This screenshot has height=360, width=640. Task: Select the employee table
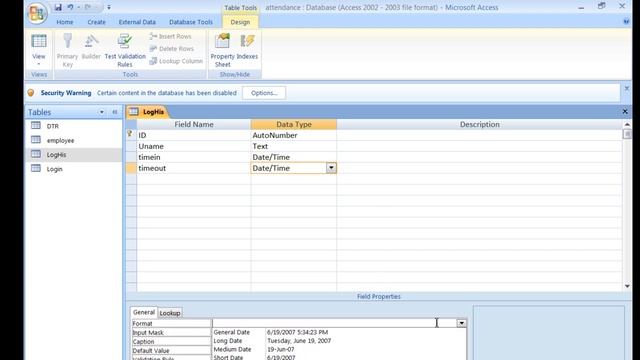pos(73,140)
